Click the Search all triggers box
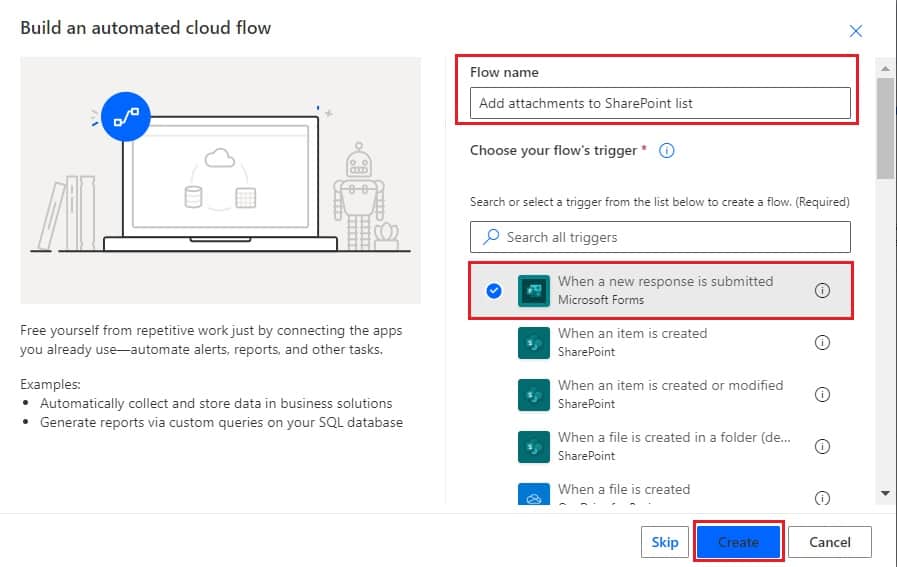The image size is (897, 567). [660, 237]
